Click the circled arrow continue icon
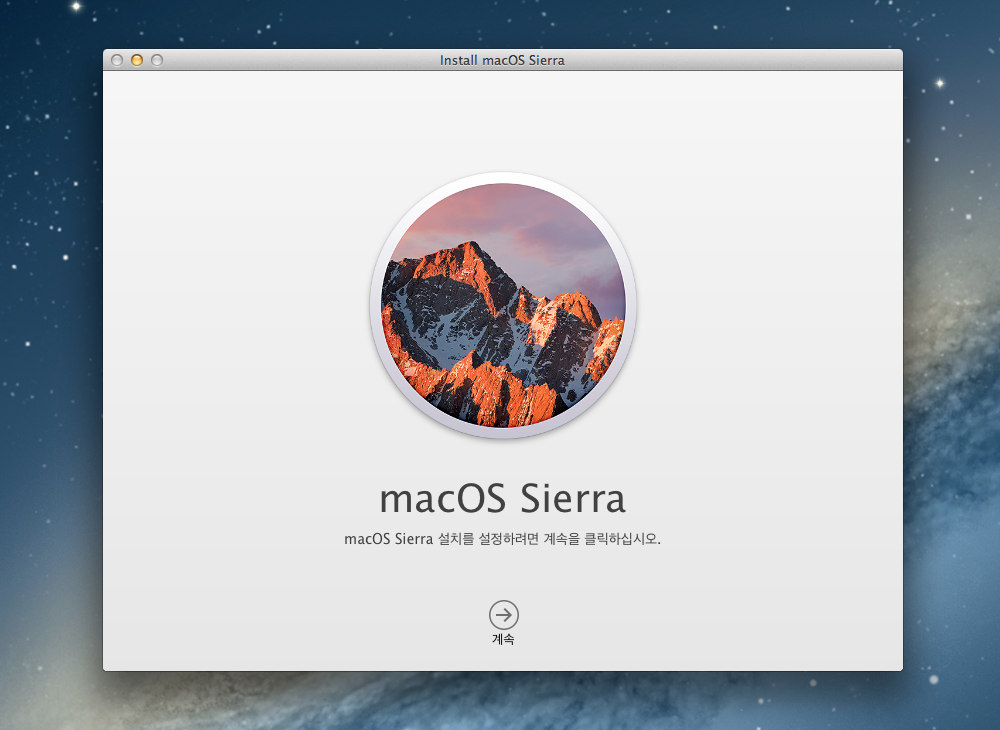The image size is (1000, 730). click(x=503, y=615)
